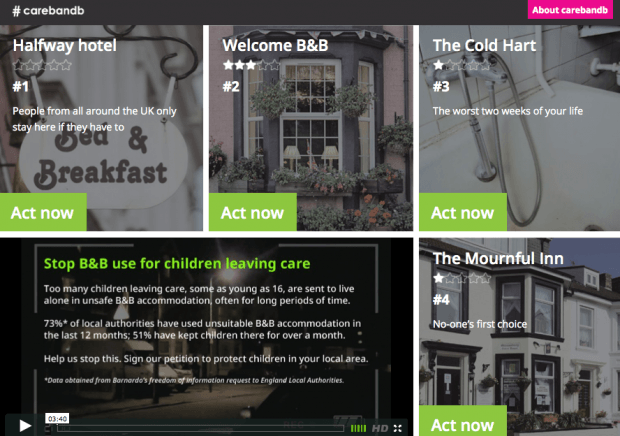Open the About carebandb page
This screenshot has height=436, width=620.
(570, 10)
